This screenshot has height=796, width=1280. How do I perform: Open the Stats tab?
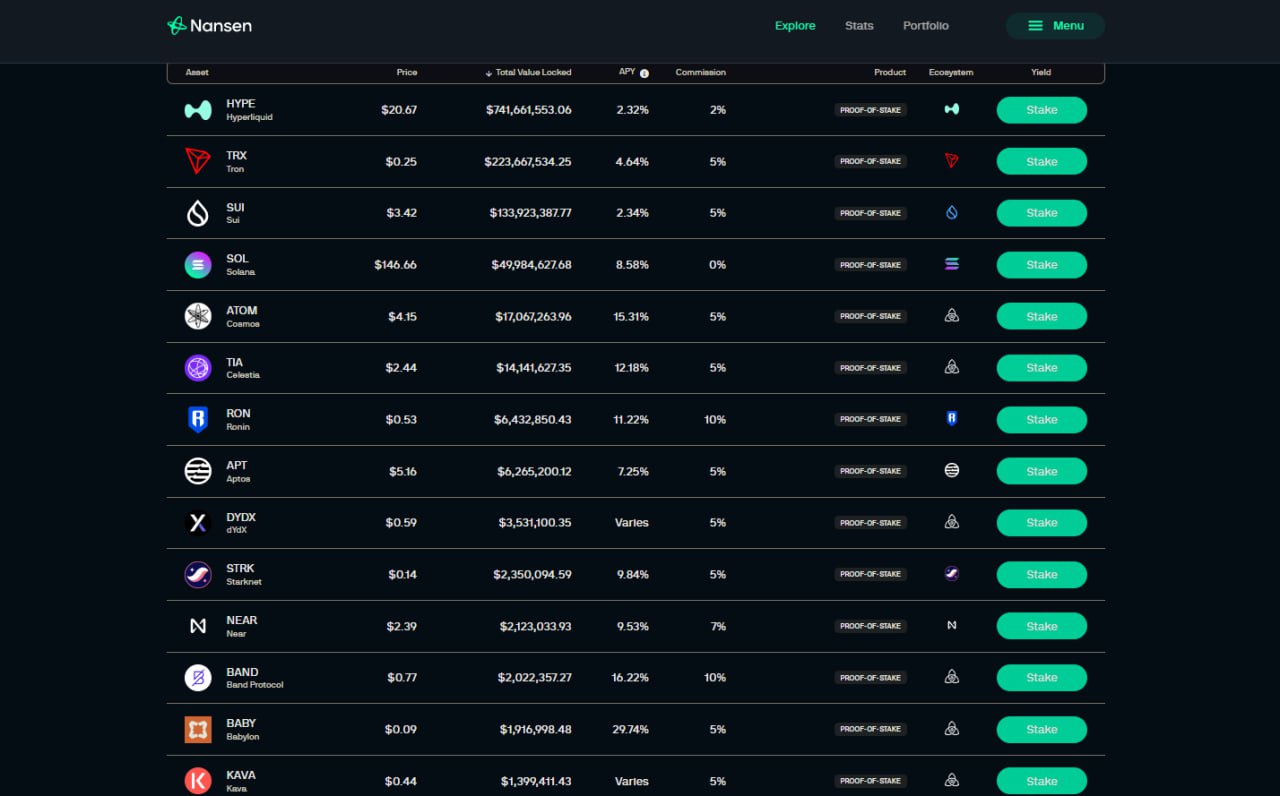coord(859,26)
